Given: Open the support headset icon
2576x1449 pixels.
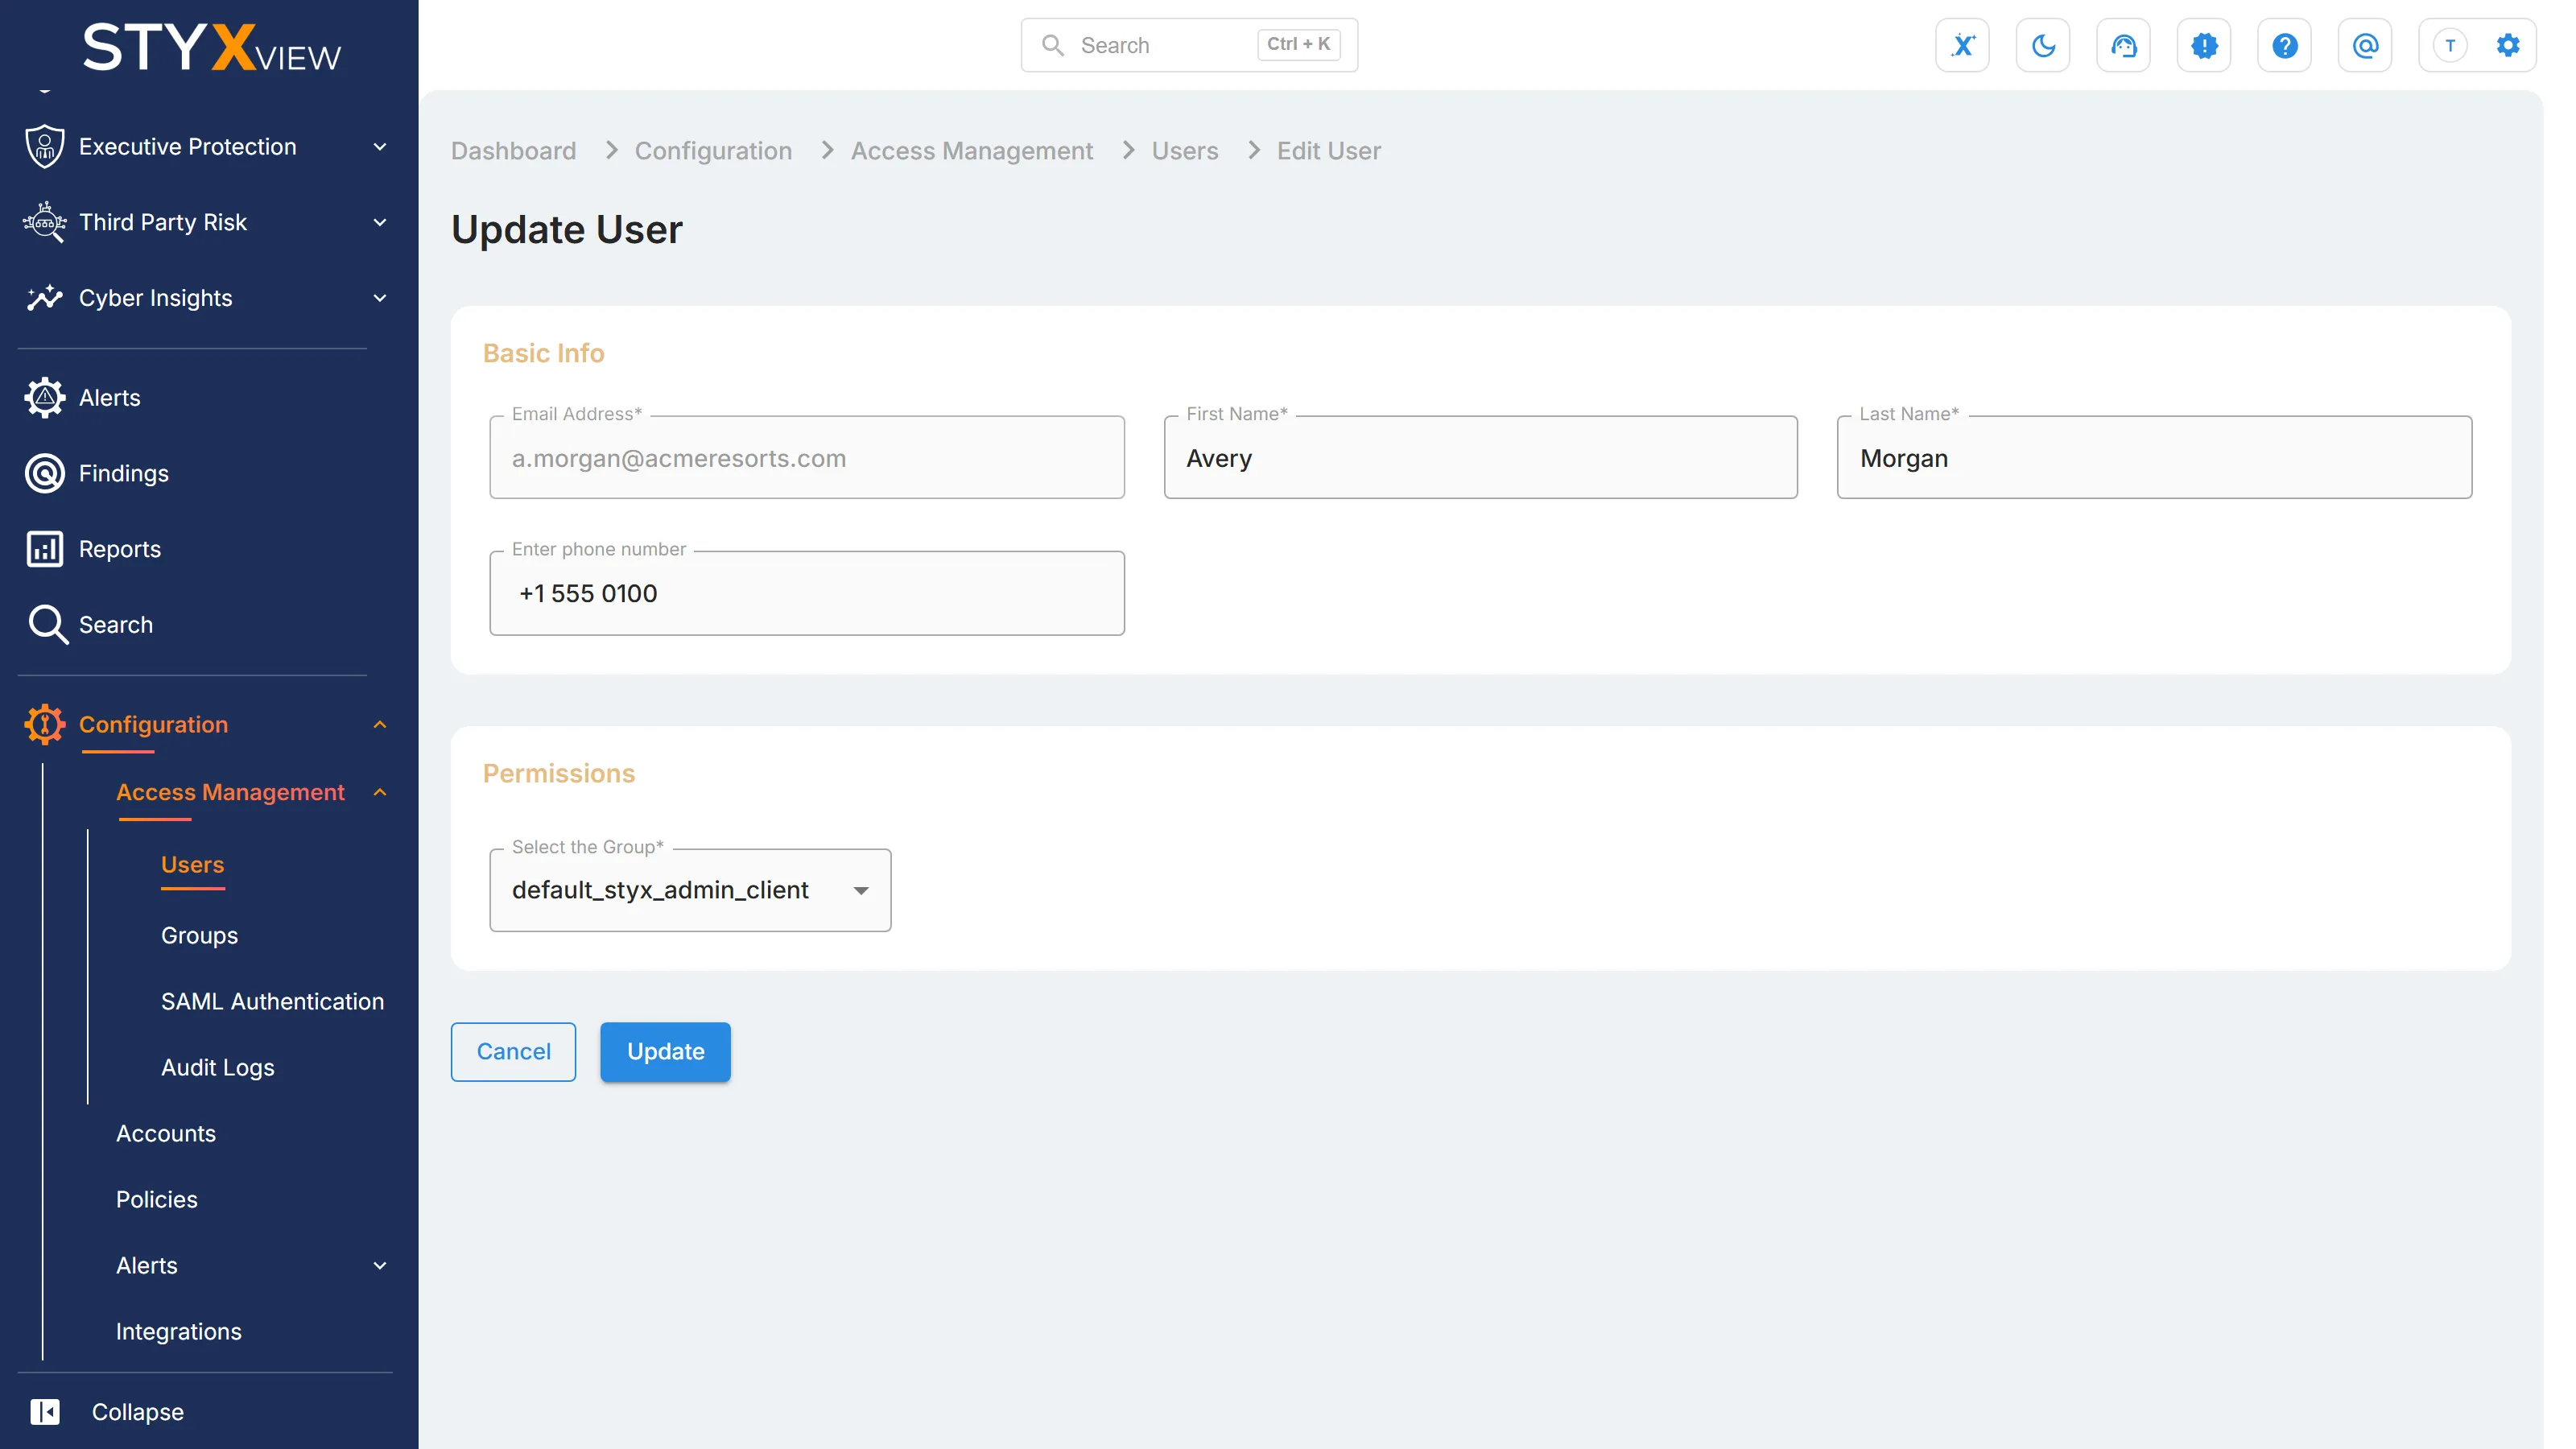Looking at the screenshot, I should (x=2123, y=45).
